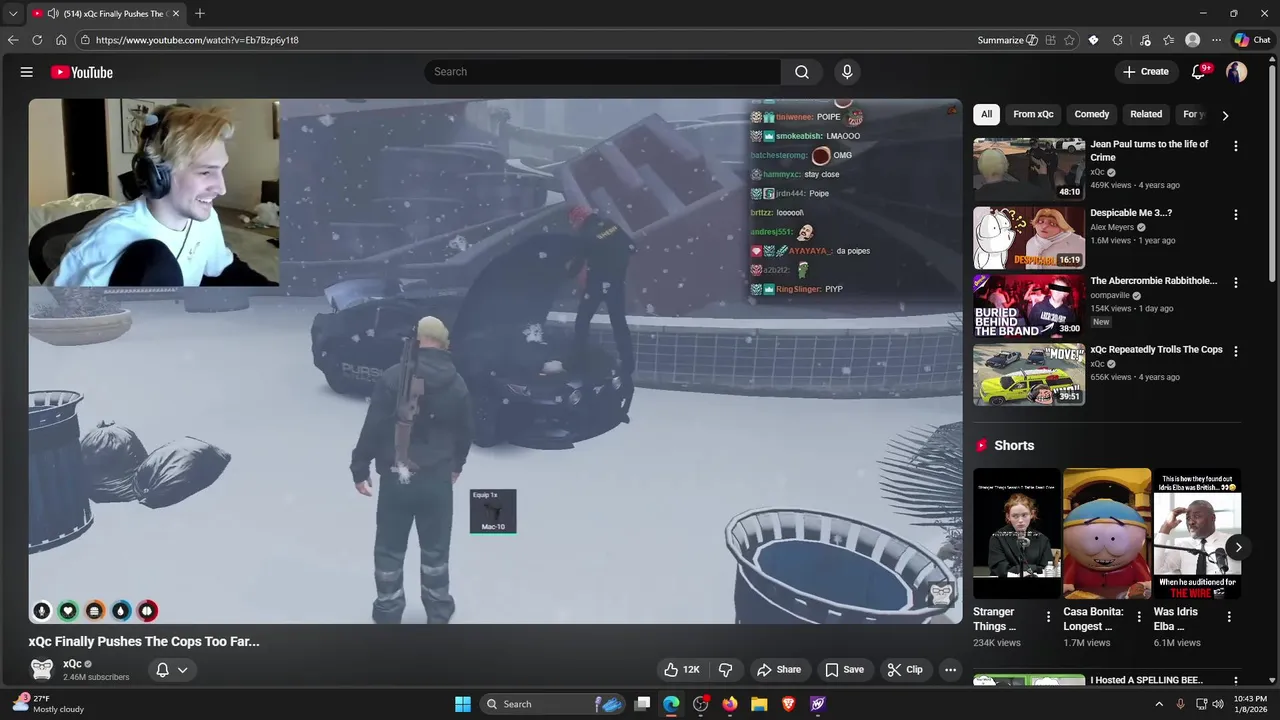The width and height of the screenshot is (1280, 720).
Task: Click the address bar URL
Action: click(x=197, y=40)
